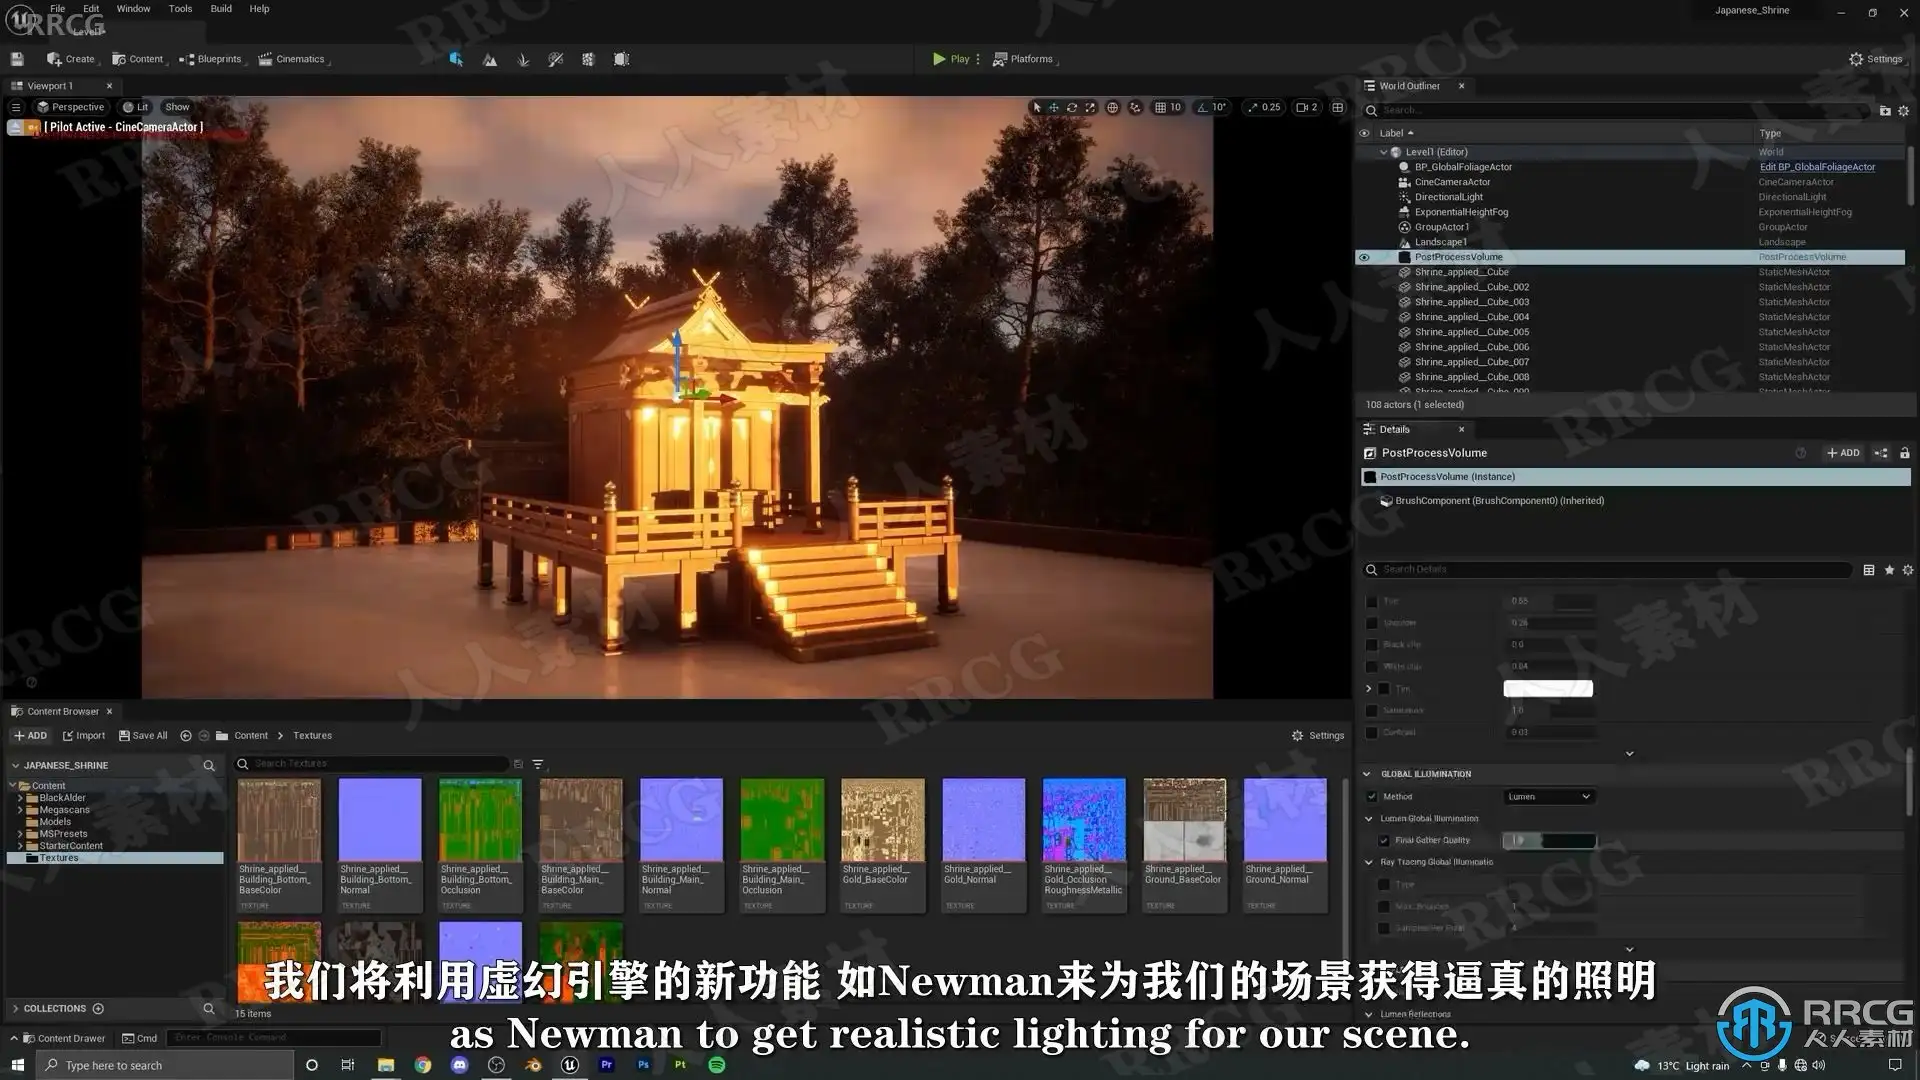The width and height of the screenshot is (1920, 1080).
Task: Launch Unreal Engine from Windows taskbar
Action: pos(570,1065)
